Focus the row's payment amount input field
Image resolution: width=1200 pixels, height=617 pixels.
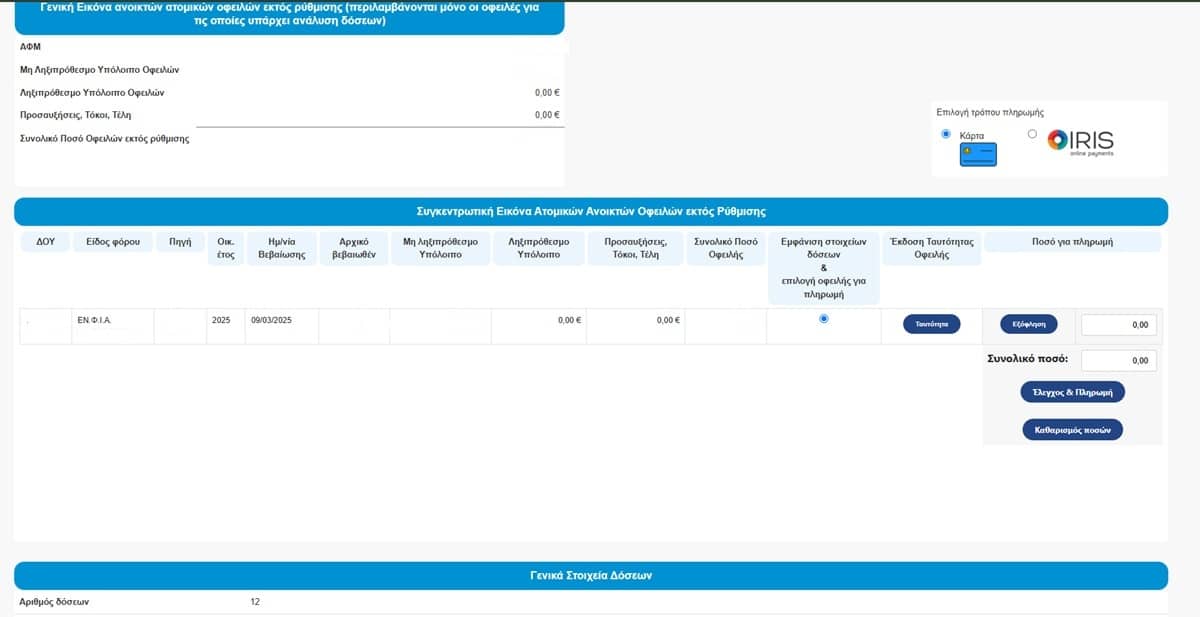pyautogui.click(x=1118, y=324)
